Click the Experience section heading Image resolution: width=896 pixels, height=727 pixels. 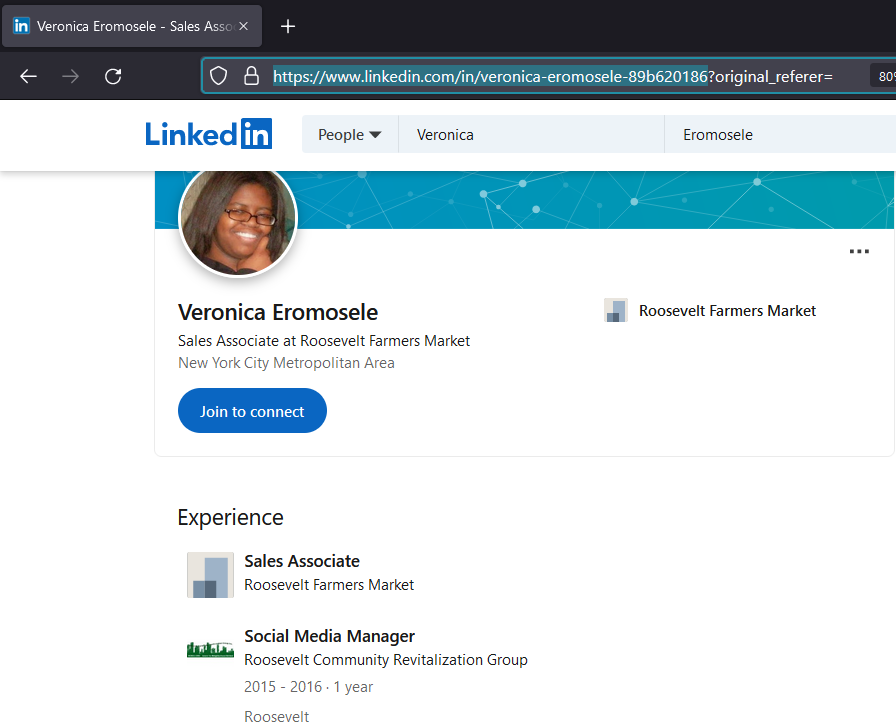click(230, 517)
